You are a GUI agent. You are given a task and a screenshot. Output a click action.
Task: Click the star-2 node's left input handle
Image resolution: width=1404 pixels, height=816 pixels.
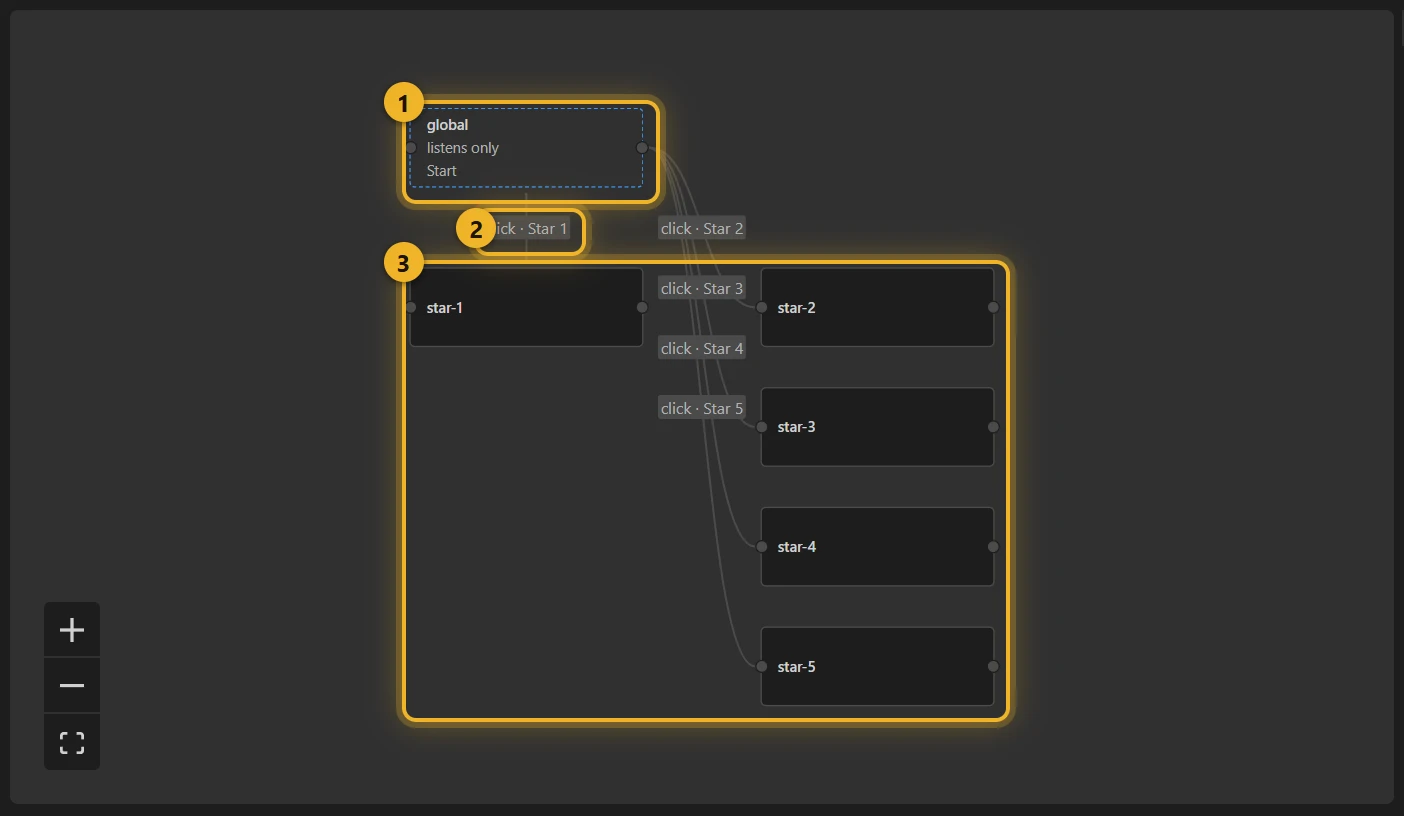pos(762,307)
